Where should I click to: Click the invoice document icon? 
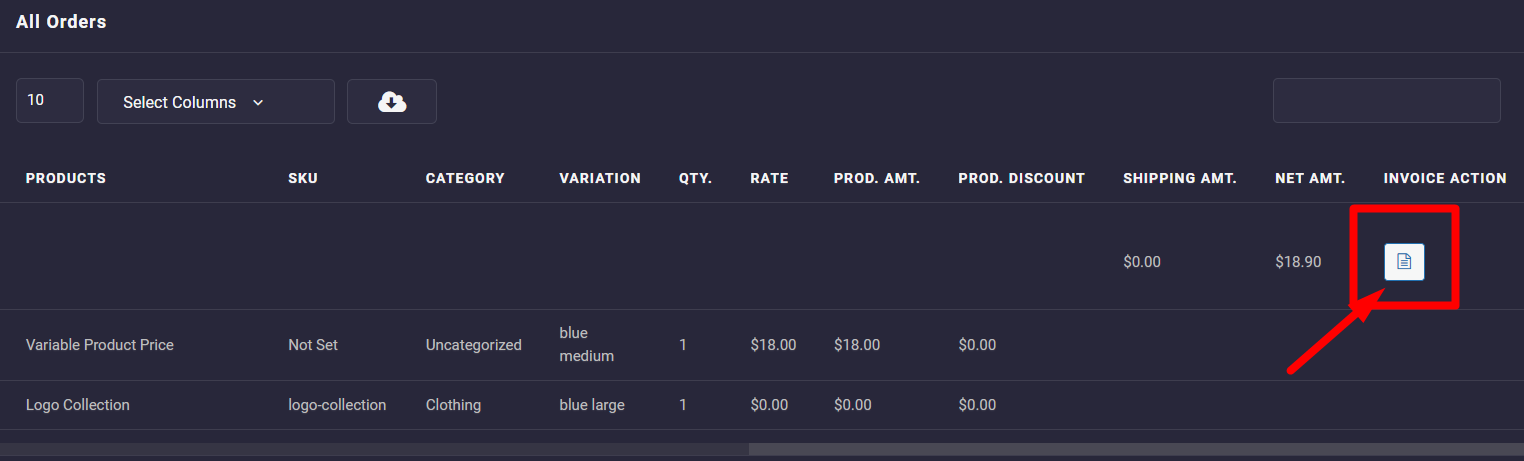[x=1404, y=262]
